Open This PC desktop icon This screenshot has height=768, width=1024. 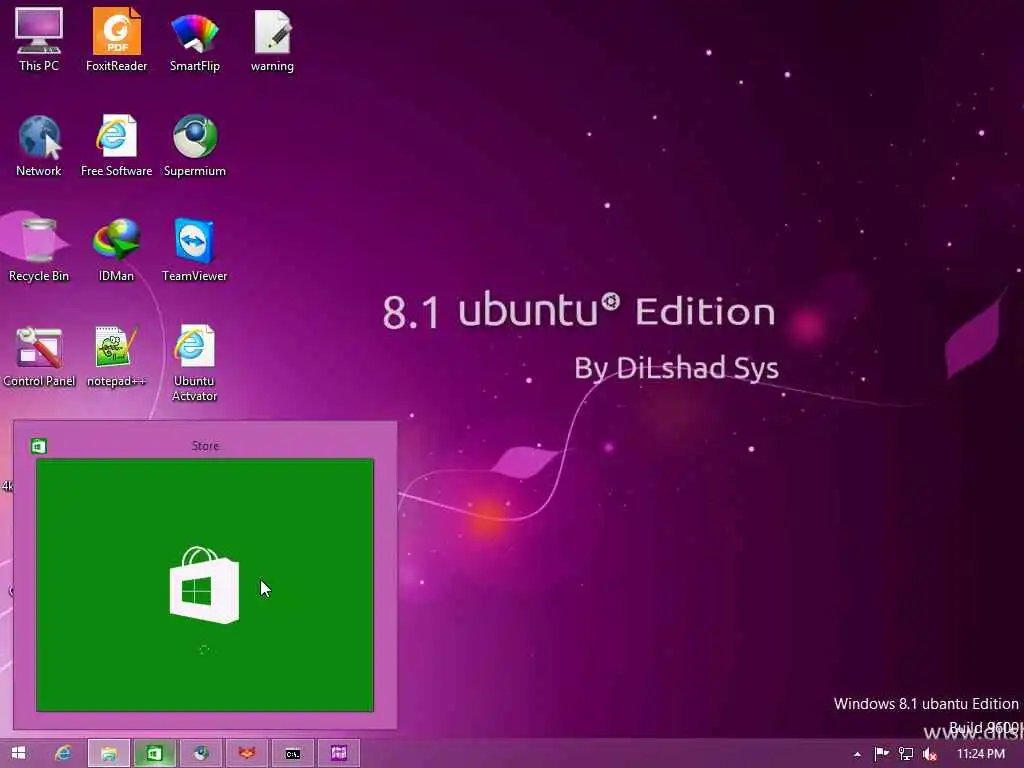[x=39, y=39]
